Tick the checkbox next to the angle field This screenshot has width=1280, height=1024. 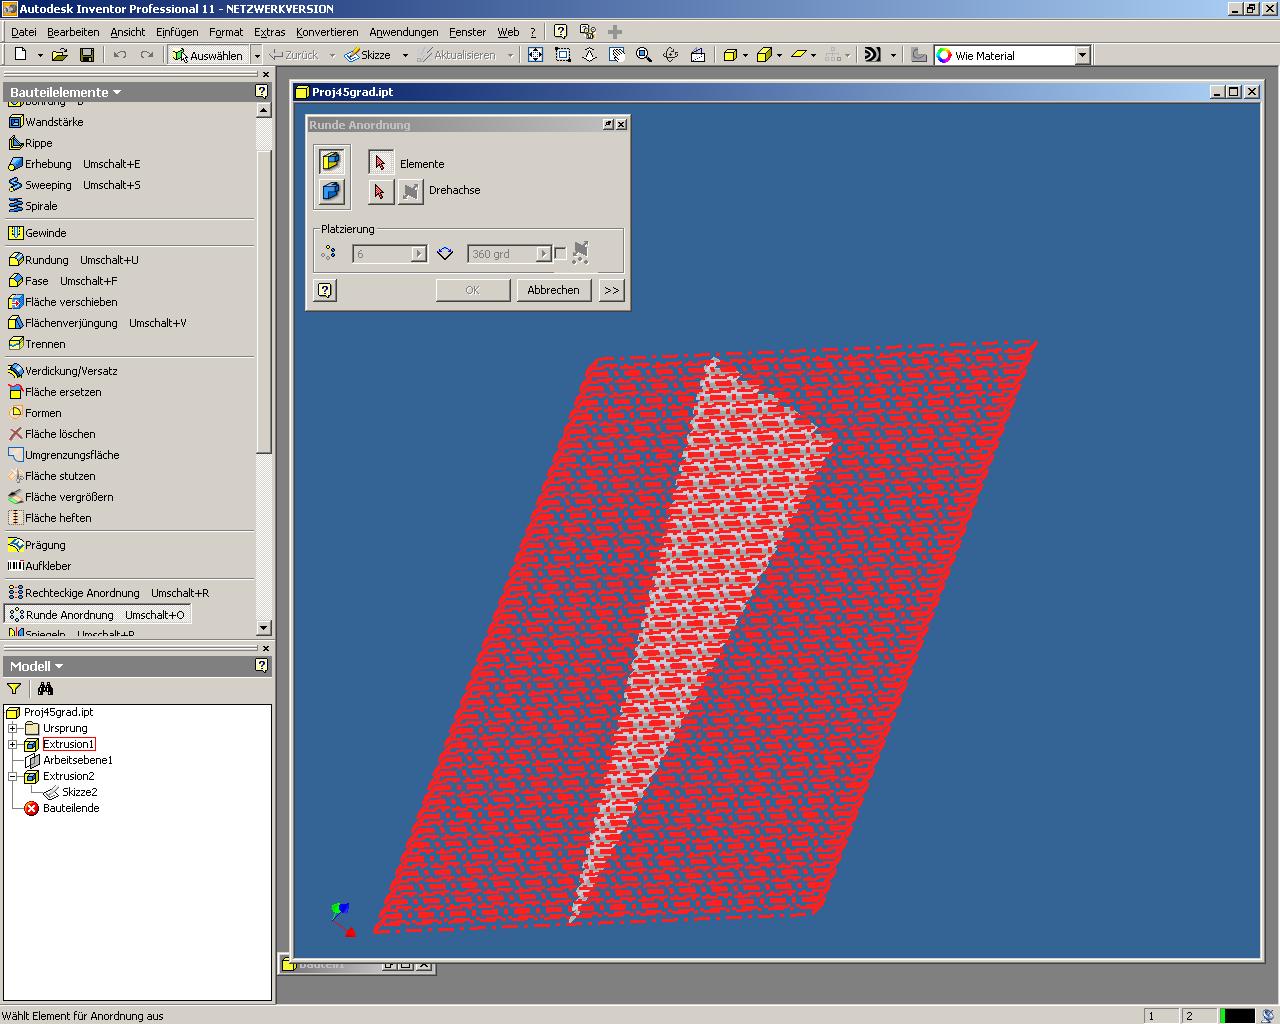560,254
